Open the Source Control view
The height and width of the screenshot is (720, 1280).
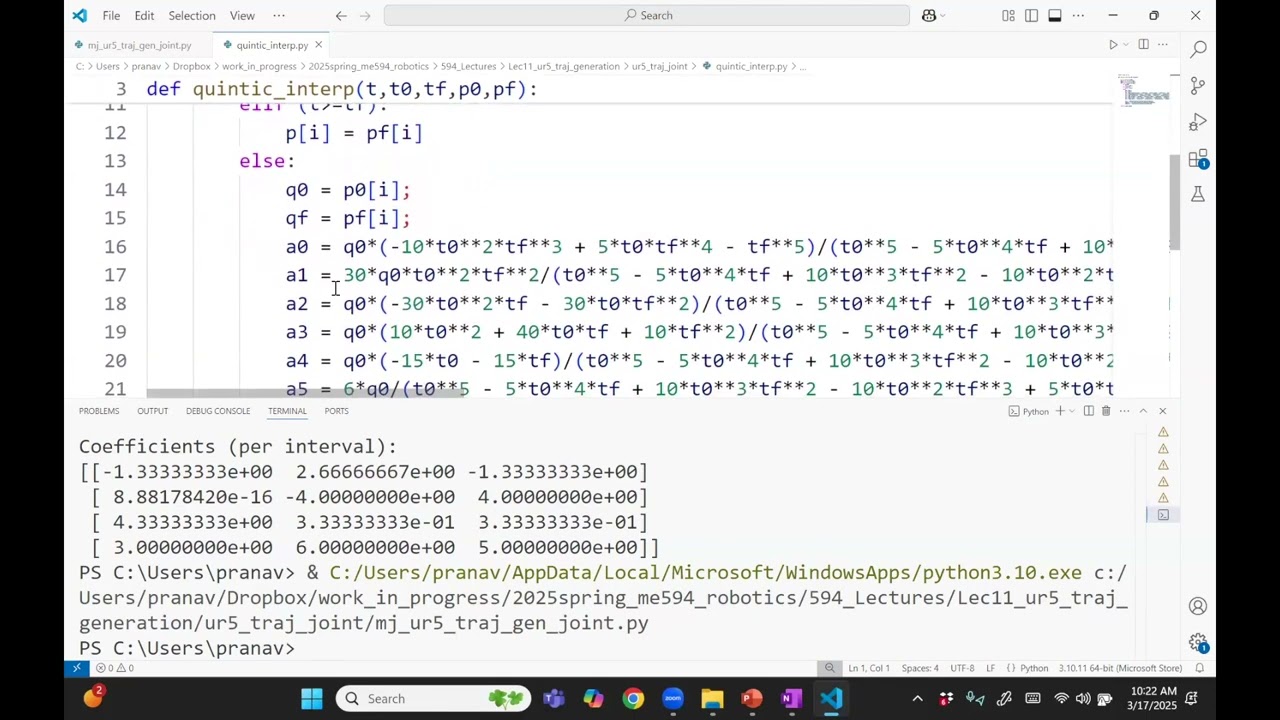(1197, 86)
